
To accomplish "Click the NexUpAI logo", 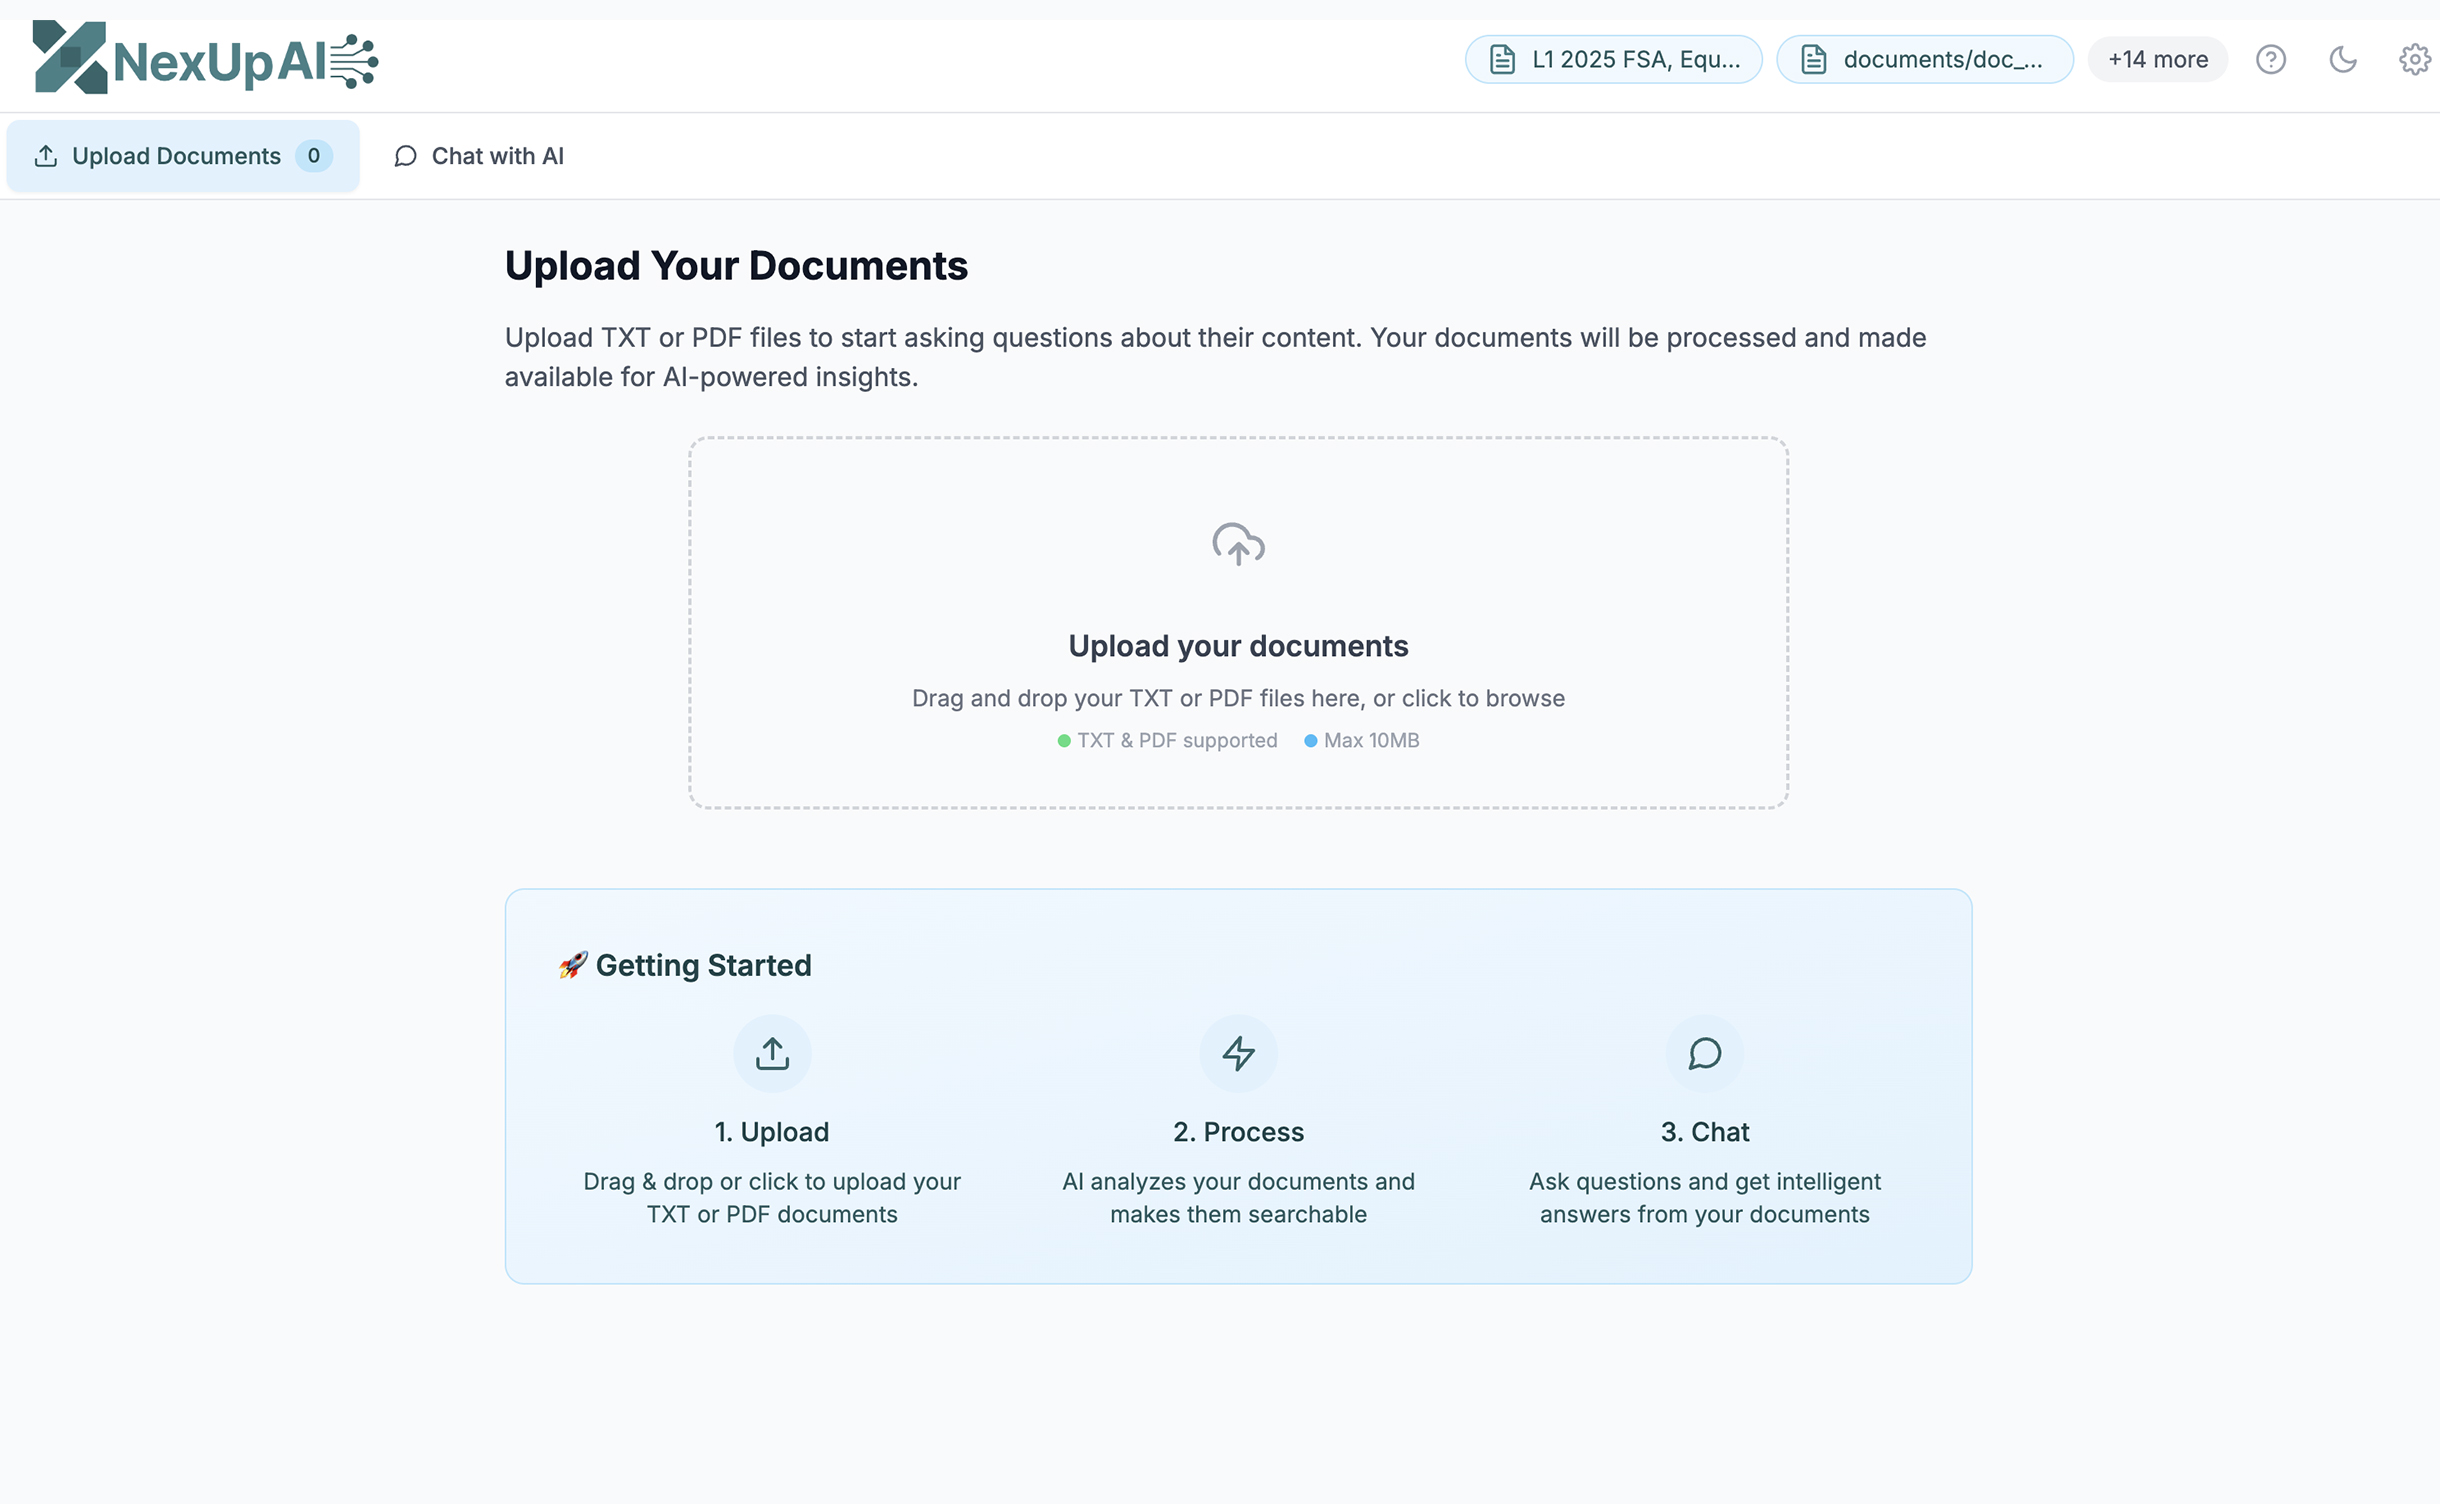I will pos(205,58).
